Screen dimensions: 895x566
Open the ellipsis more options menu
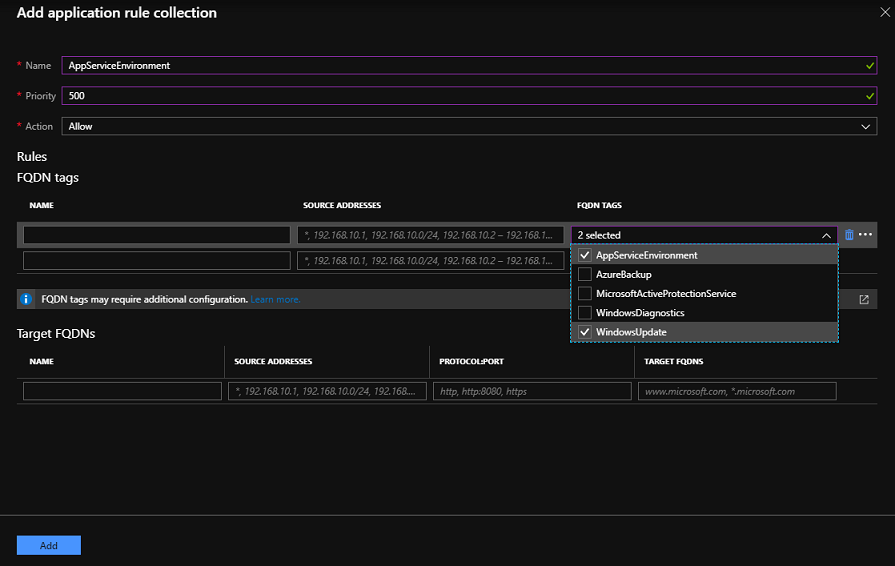[866, 235]
